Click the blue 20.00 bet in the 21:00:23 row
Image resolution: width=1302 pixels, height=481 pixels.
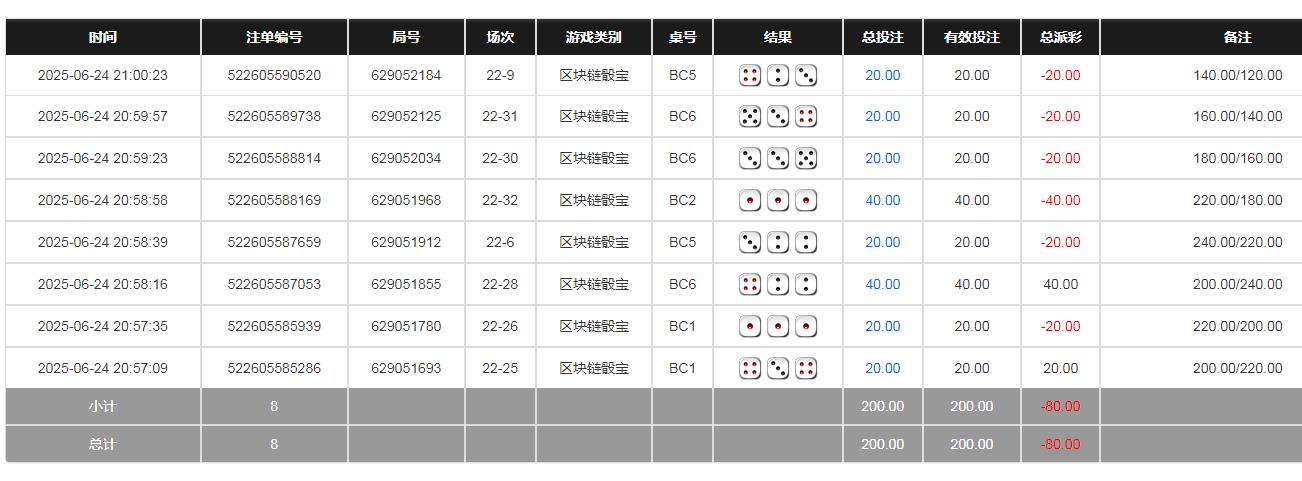click(x=882, y=75)
